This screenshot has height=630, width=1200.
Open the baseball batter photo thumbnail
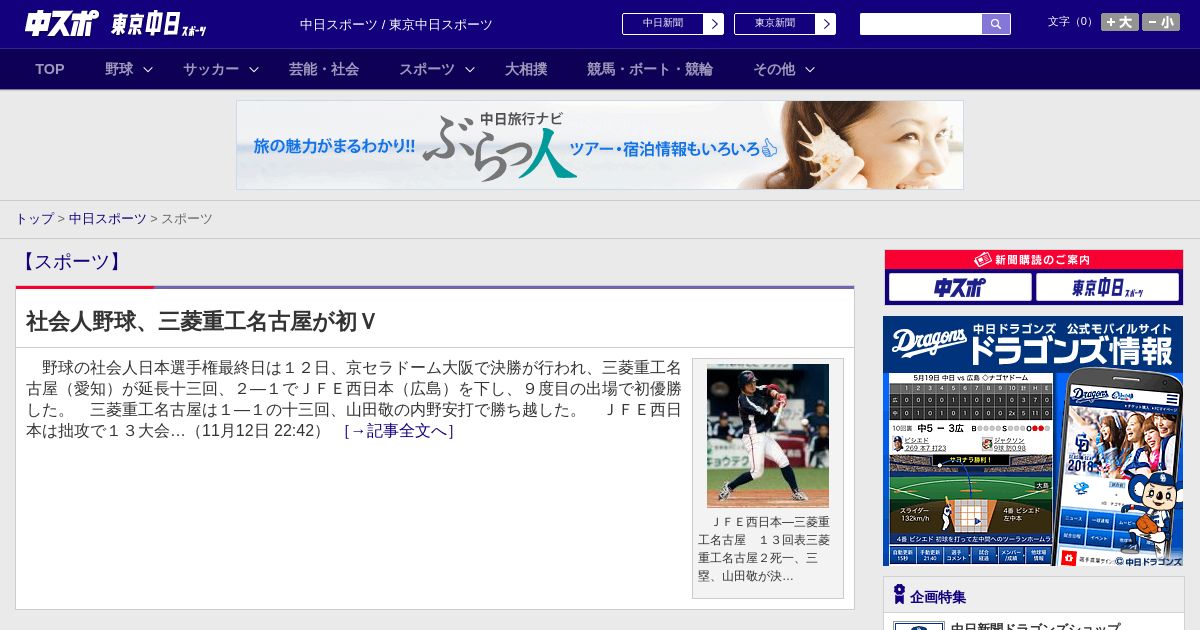(768, 436)
